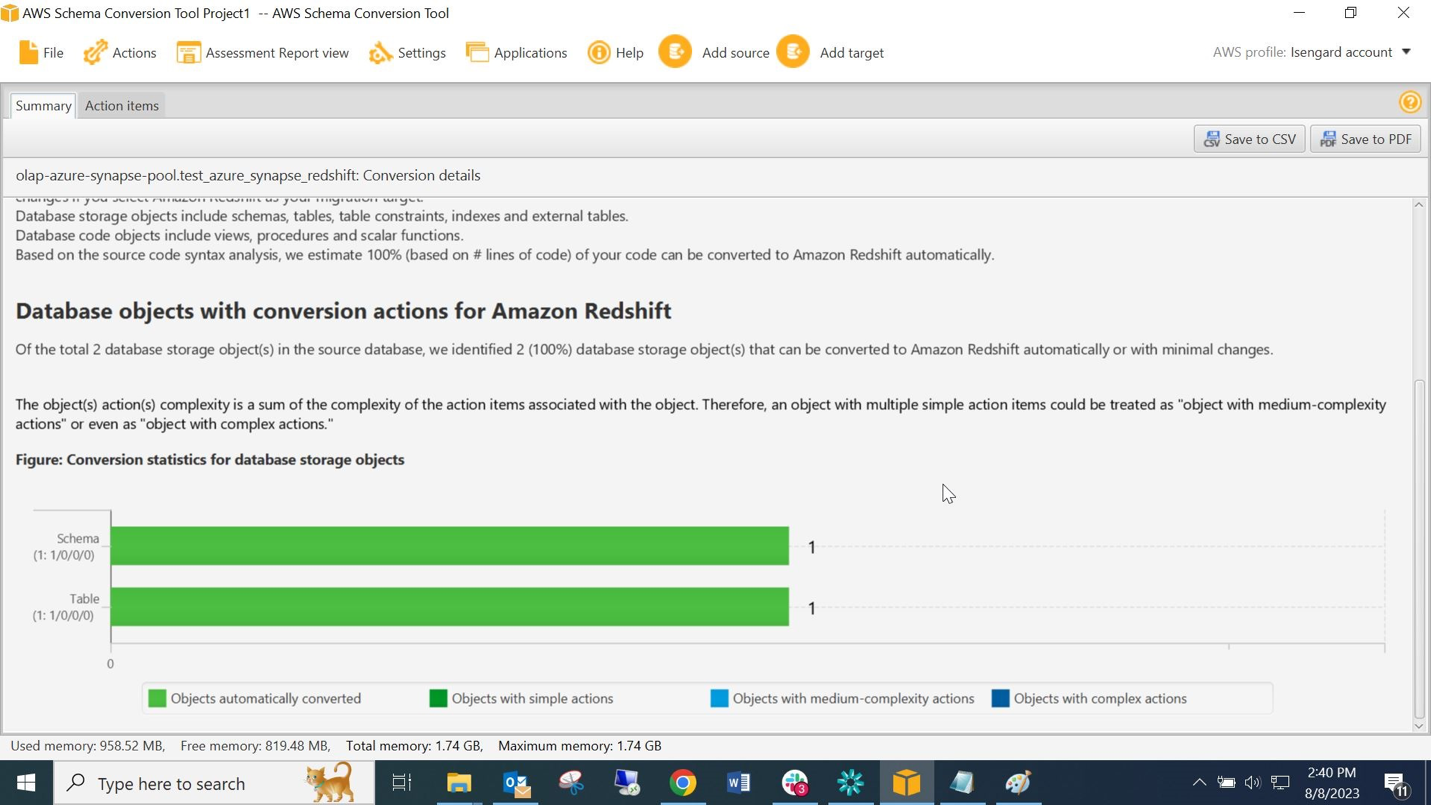This screenshot has height=805, width=1431.
Task: Click the Add source button
Action: [x=714, y=52]
